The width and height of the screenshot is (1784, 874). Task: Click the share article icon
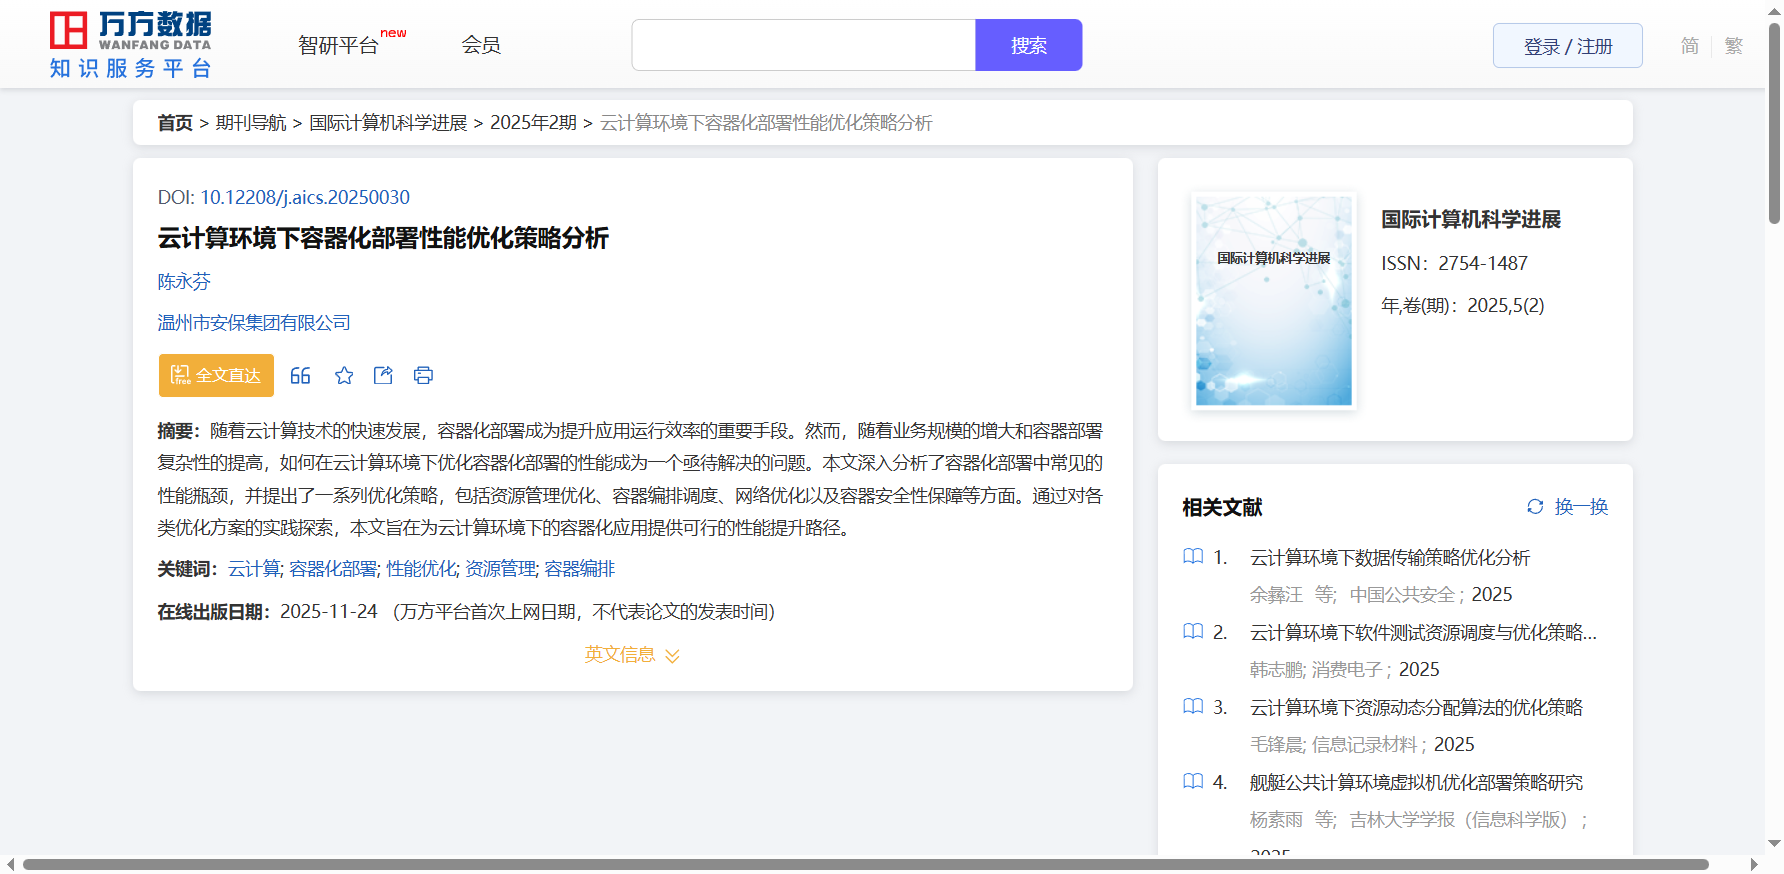point(383,376)
